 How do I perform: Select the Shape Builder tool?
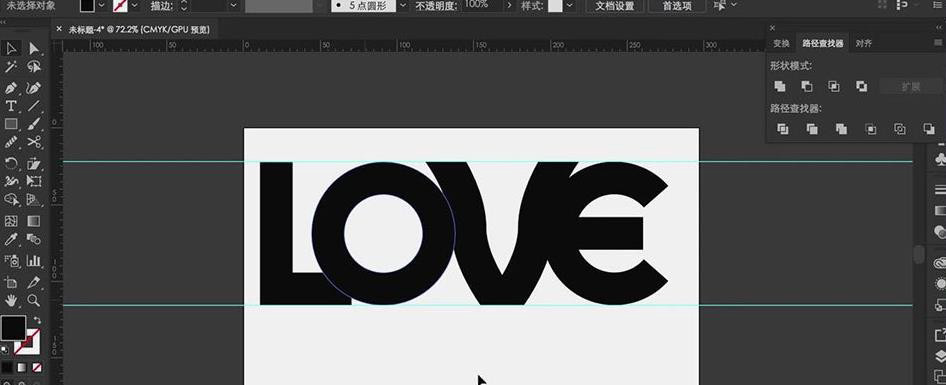(x=11, y=199)
